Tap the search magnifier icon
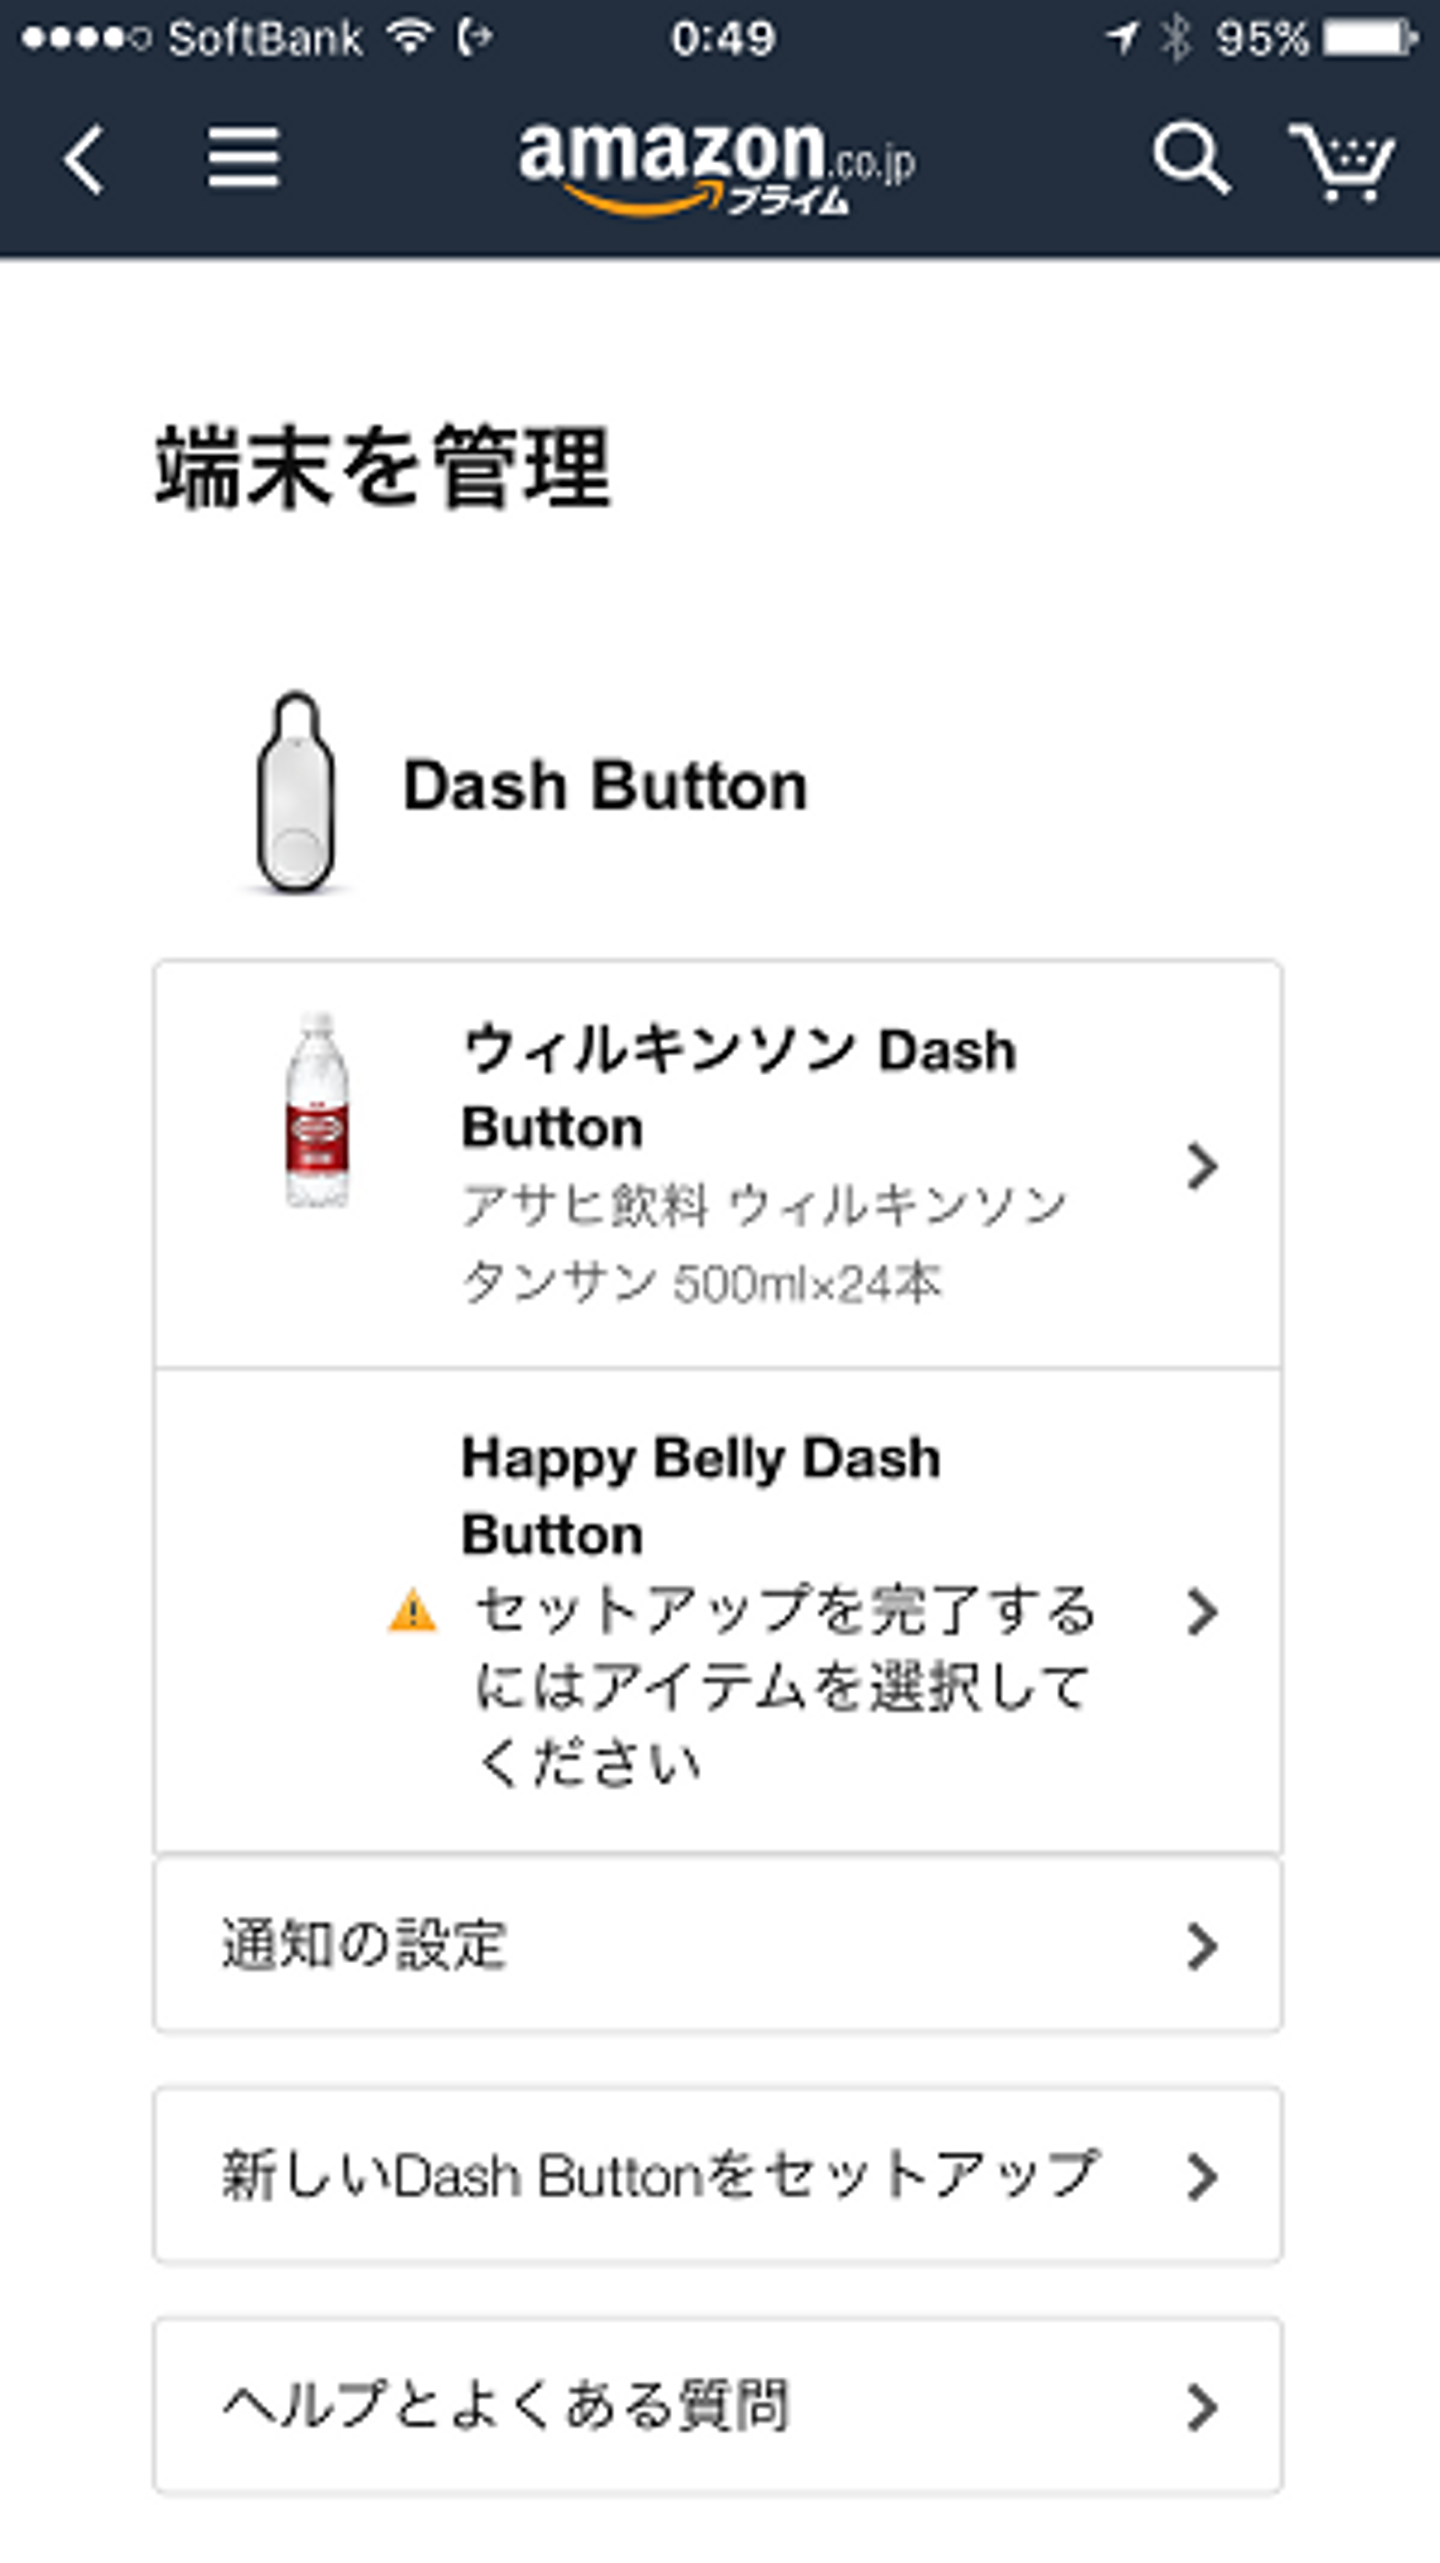The image size is (1440, 2563). (1190, 158)
